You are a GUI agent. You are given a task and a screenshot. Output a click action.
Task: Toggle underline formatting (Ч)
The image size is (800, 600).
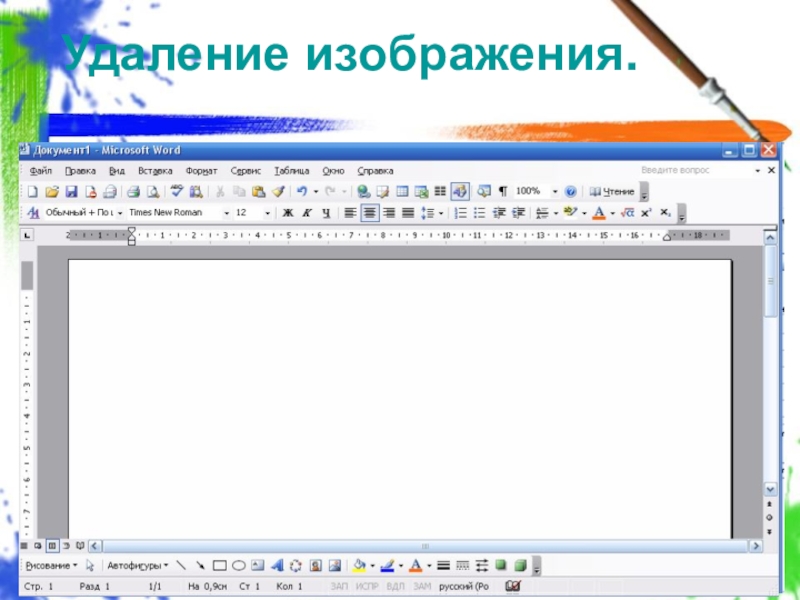[x=326, y=213]
